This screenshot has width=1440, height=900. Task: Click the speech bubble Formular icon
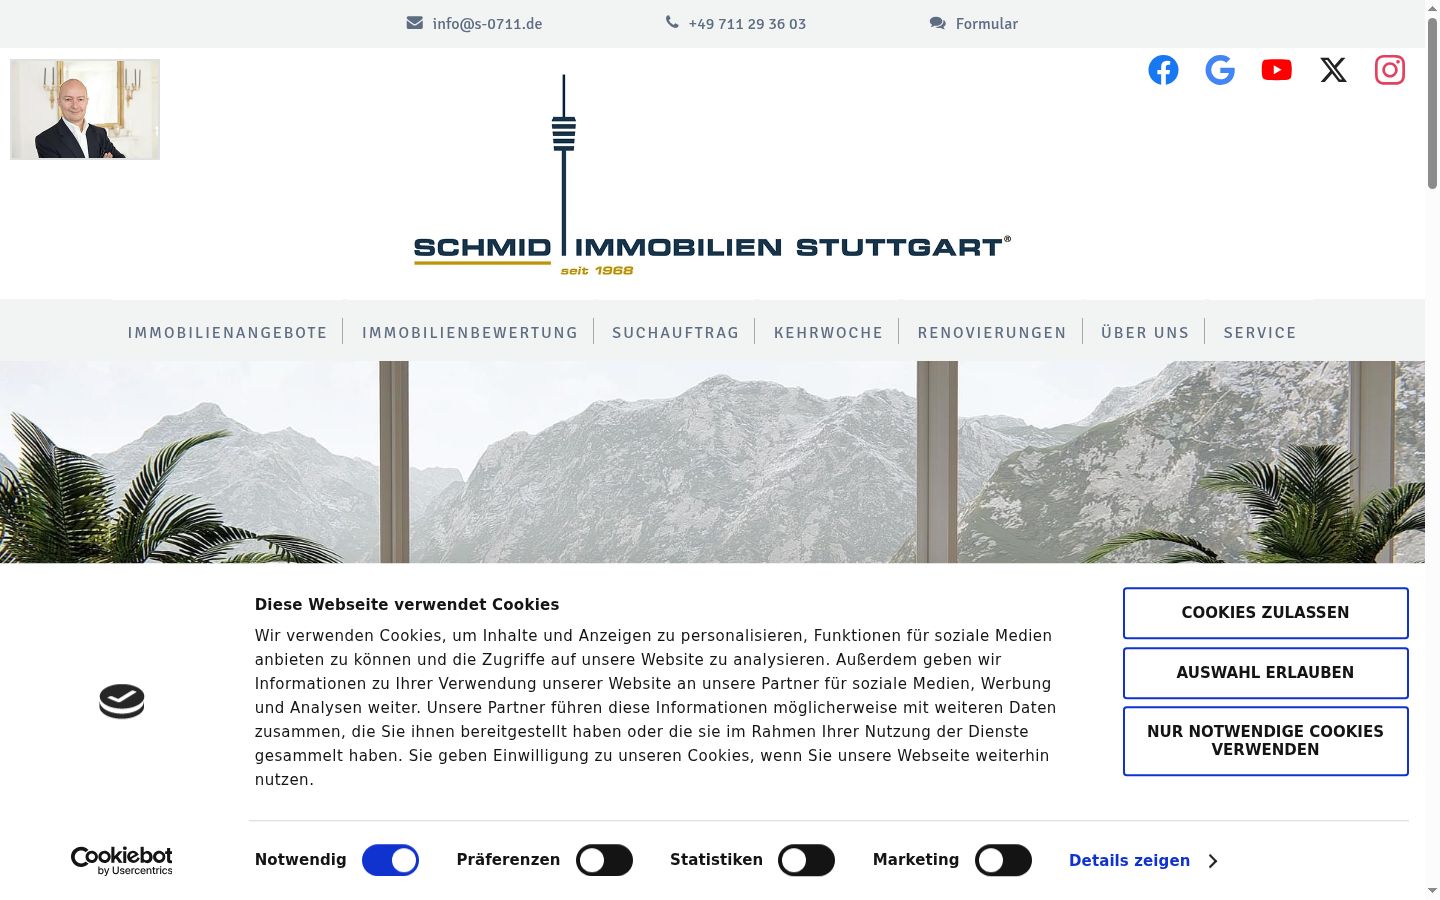pyautogui.click(x=937, y=23)
